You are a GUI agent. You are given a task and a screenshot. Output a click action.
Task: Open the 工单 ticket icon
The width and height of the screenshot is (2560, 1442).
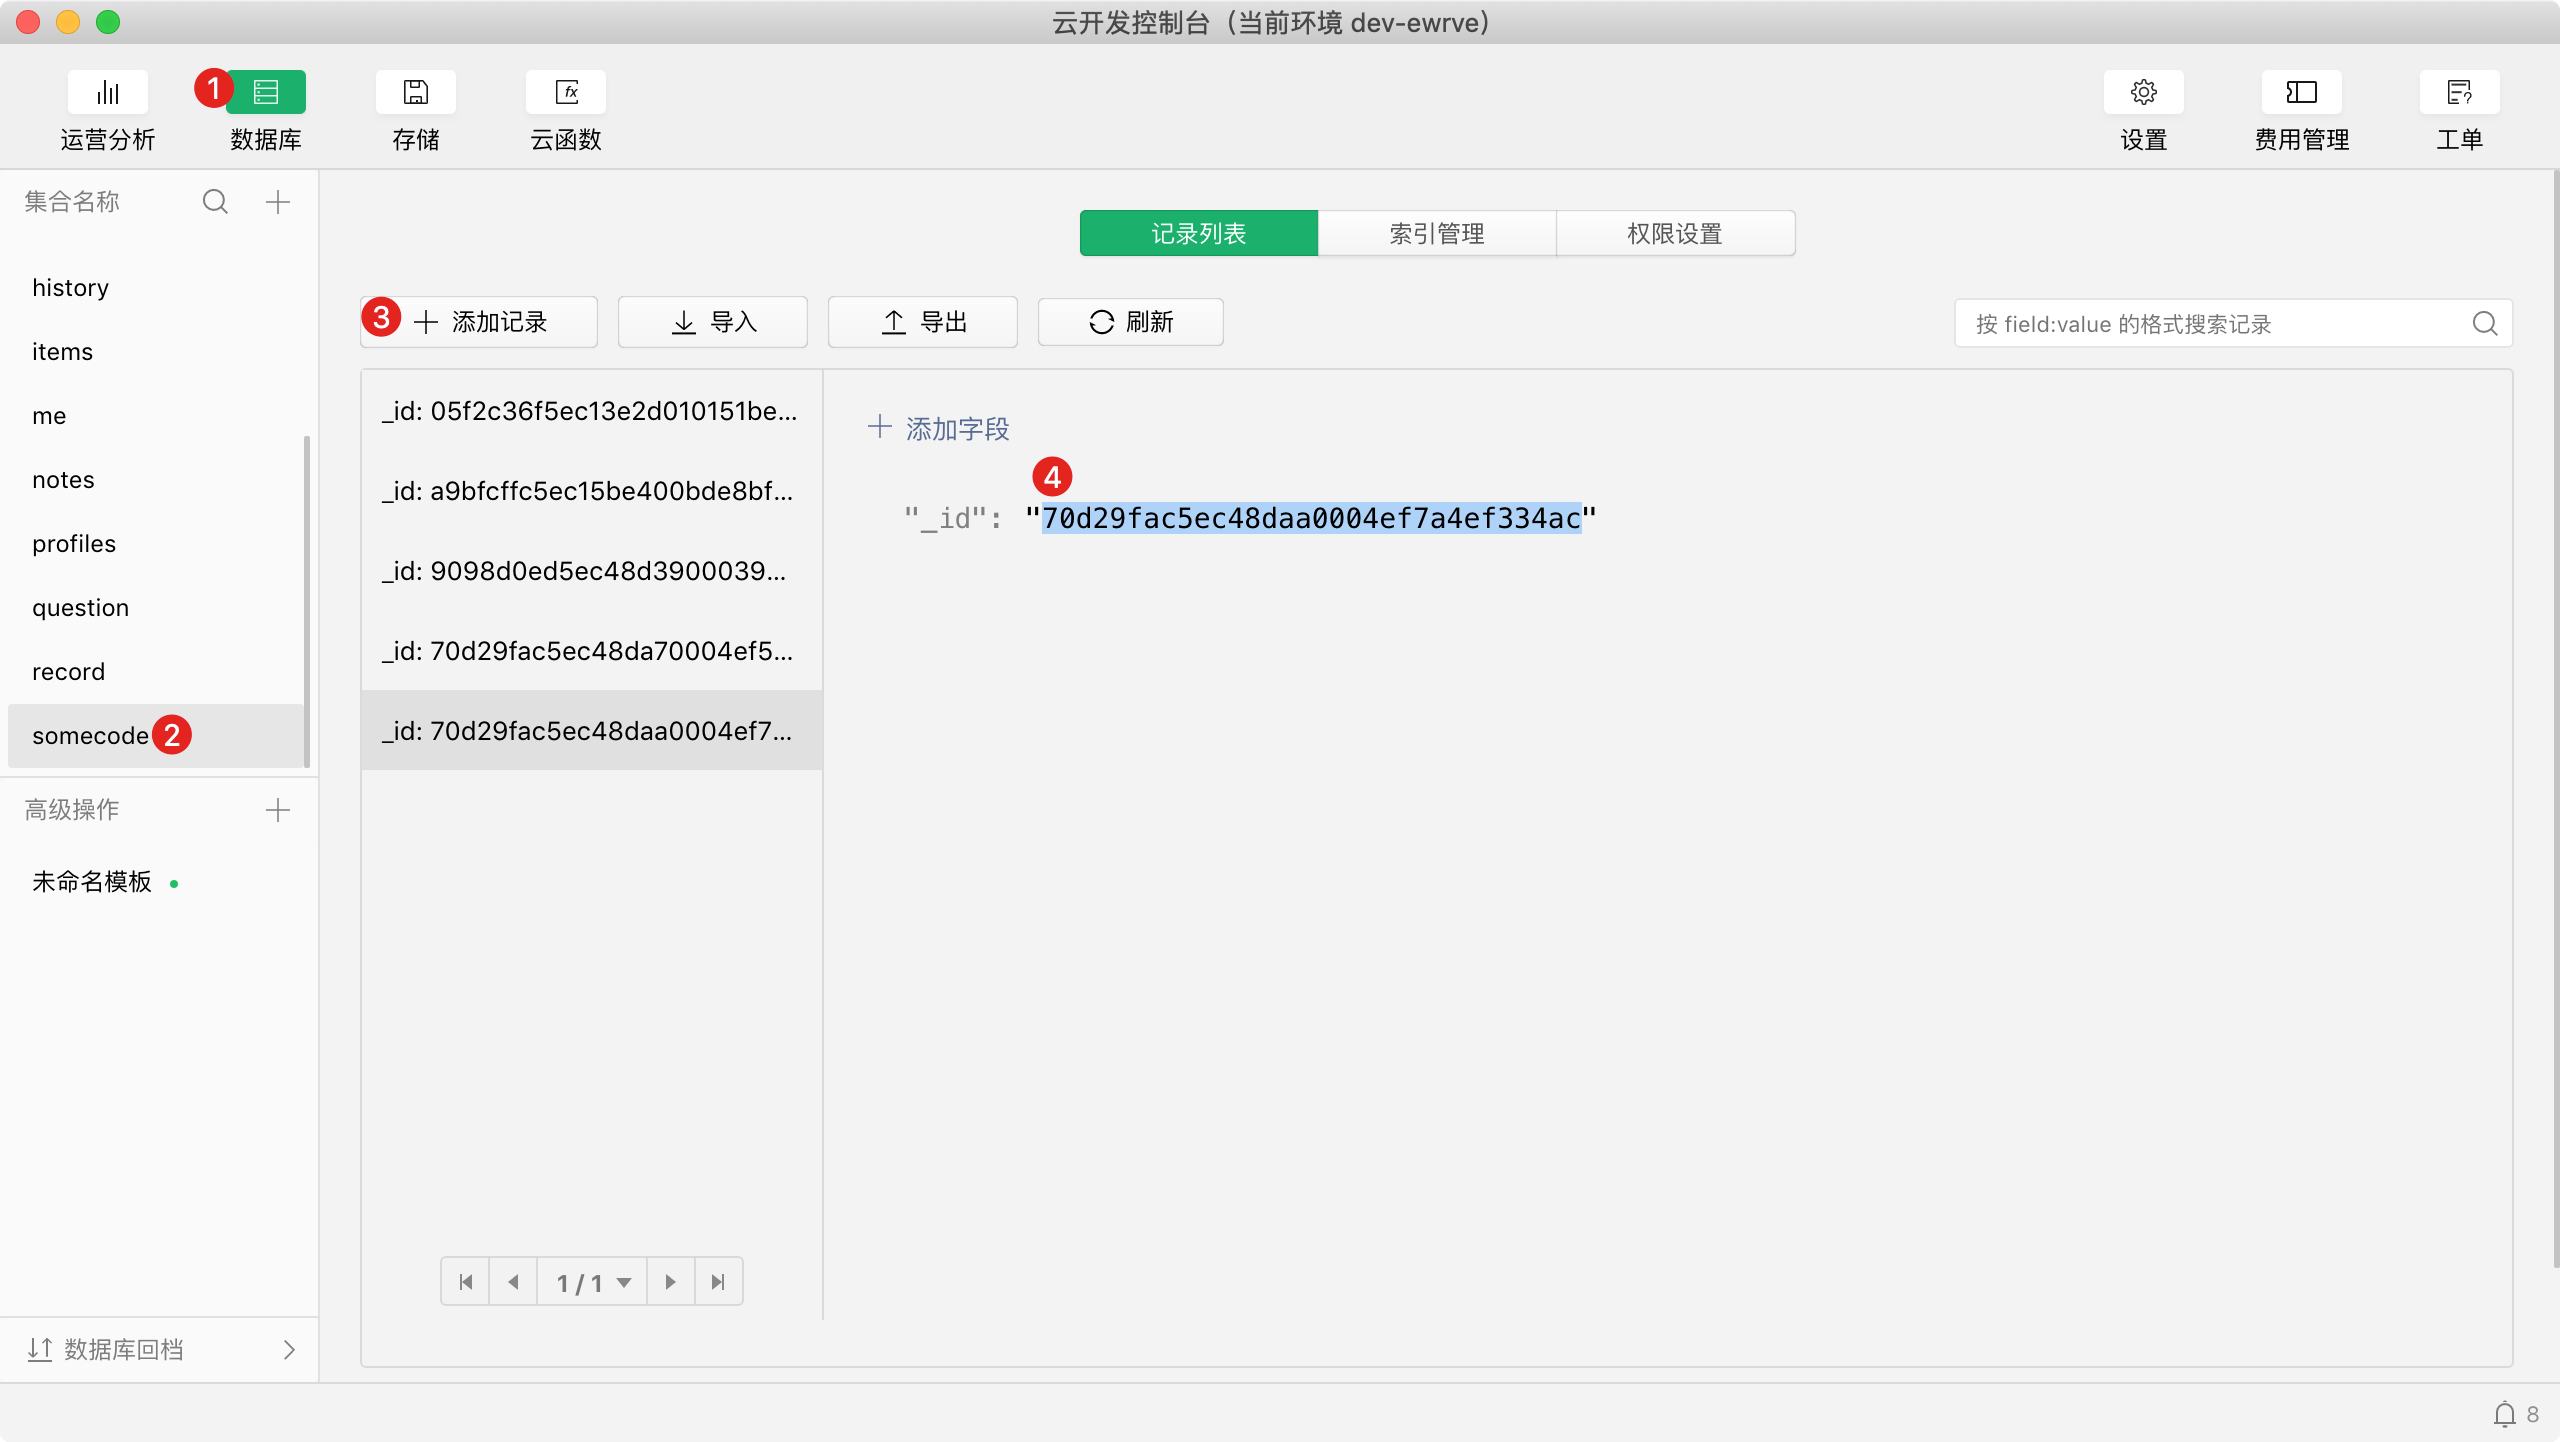[2459, 93]
